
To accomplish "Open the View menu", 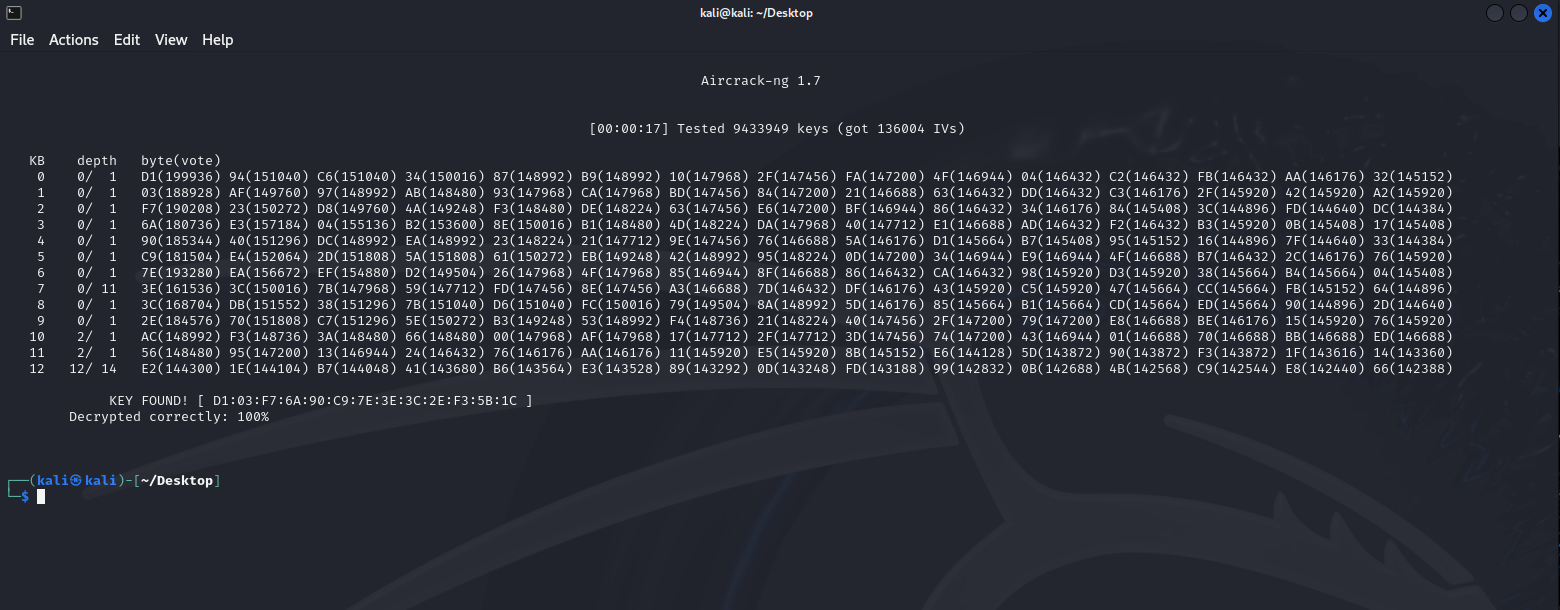I will 171,40.
